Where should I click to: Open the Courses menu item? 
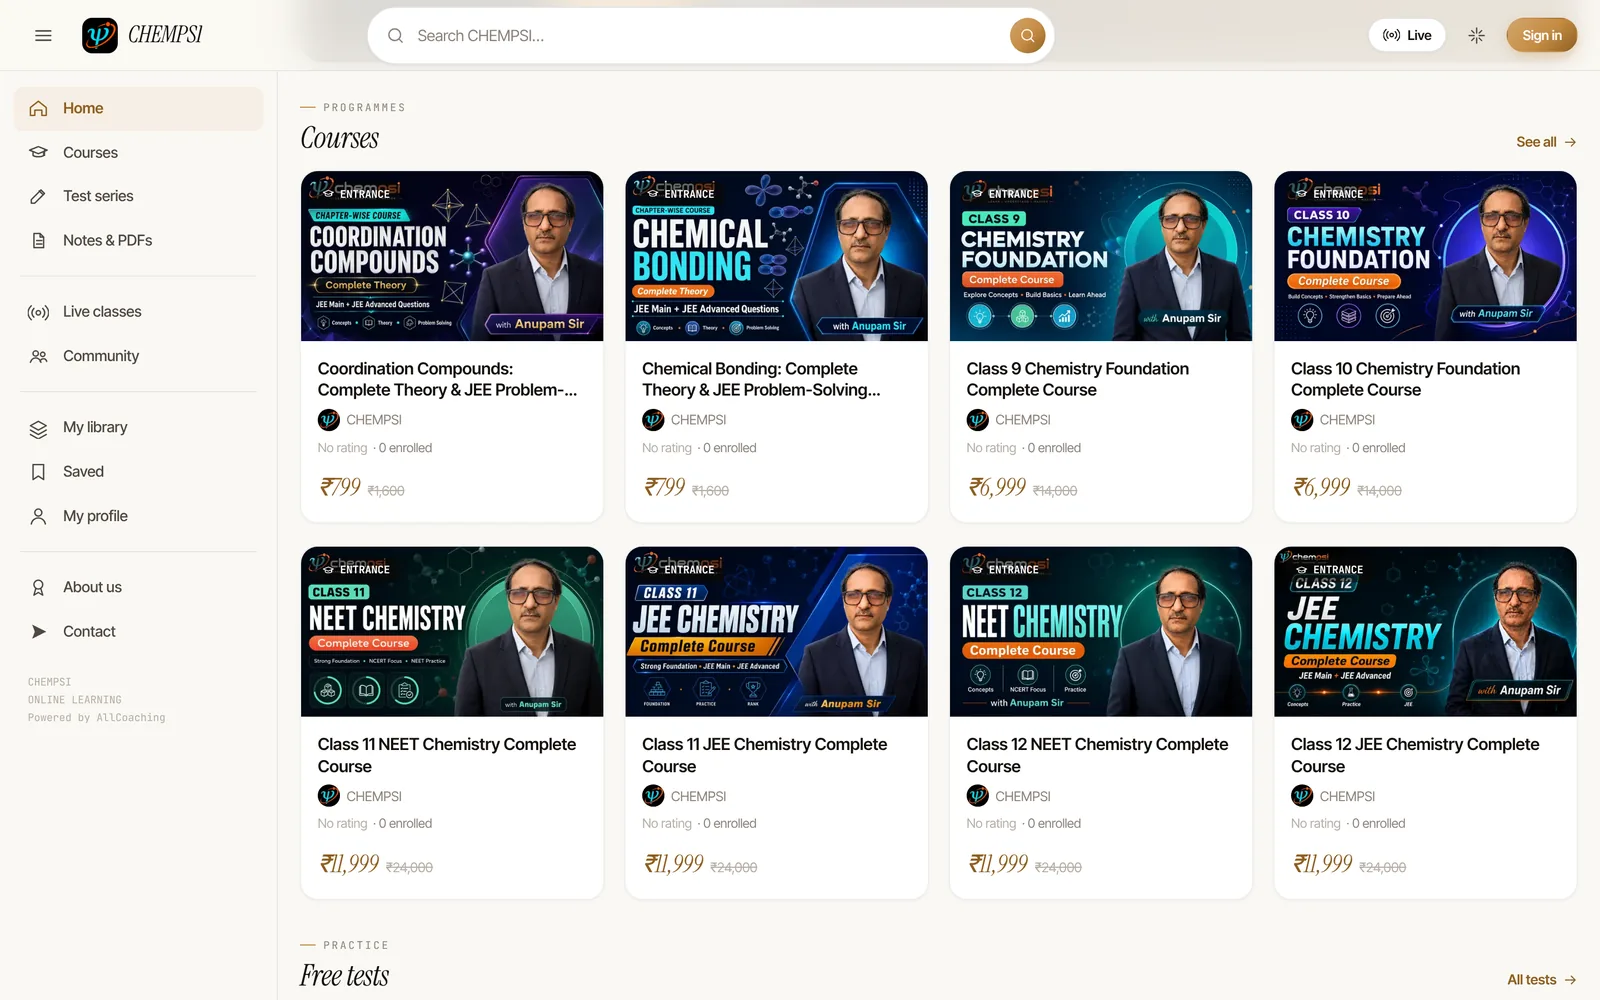139,153
